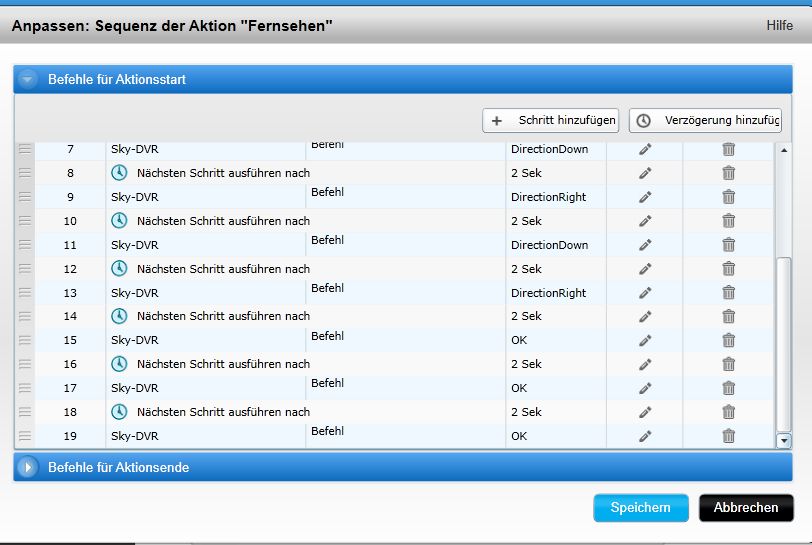
Task: Edit step 11 DirectionDown command
Action: pyautogui.click(x=645, y=245)
